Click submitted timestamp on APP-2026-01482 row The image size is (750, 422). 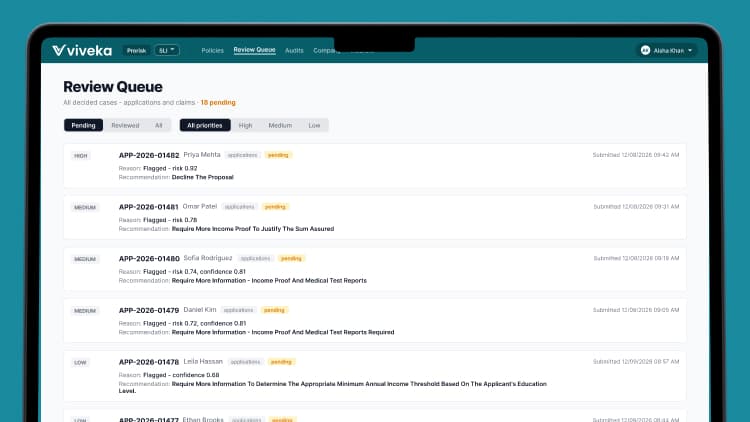coord(636,155)
